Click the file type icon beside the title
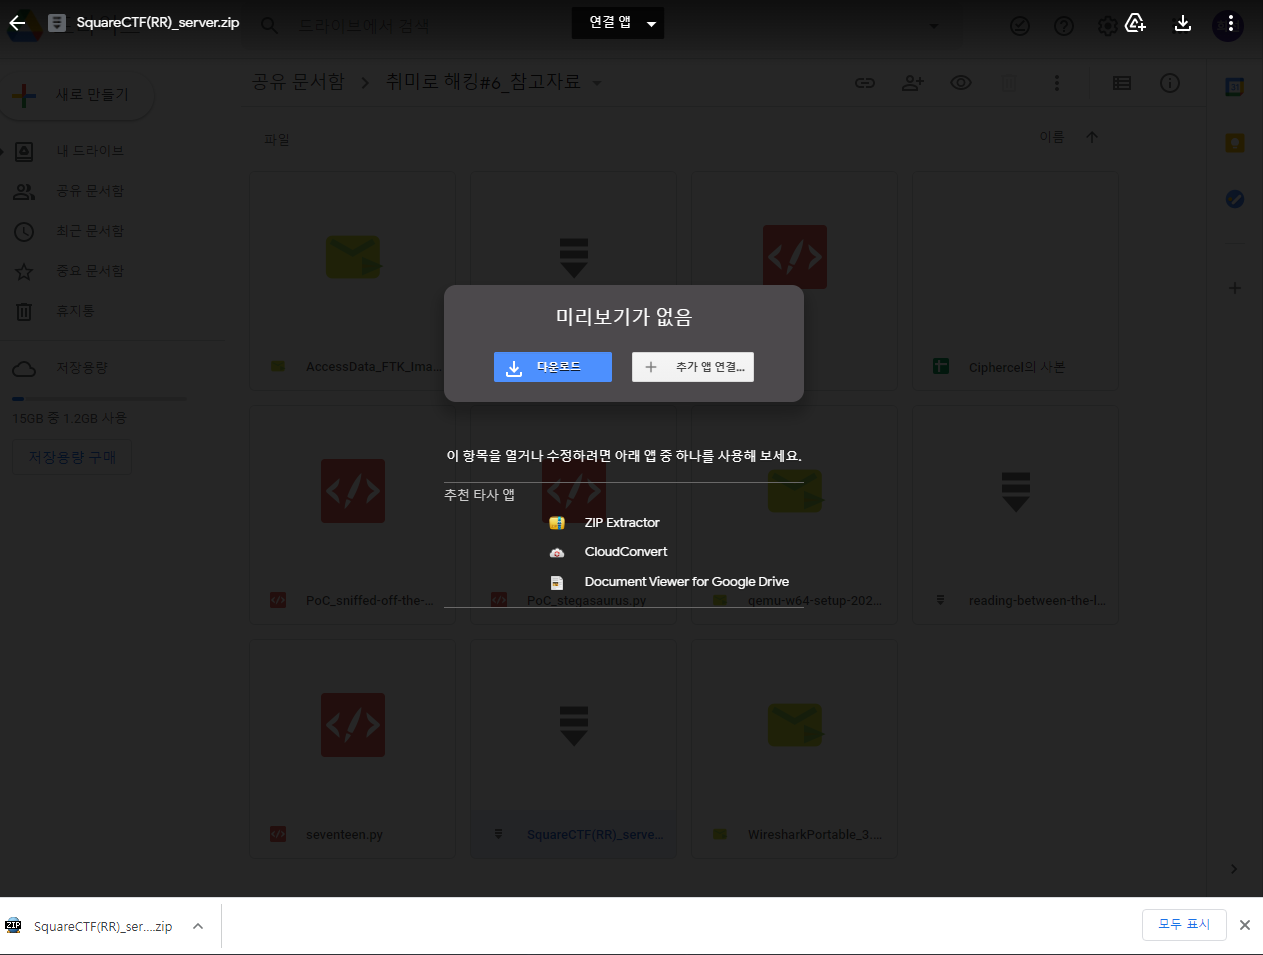 pos(57,23)
